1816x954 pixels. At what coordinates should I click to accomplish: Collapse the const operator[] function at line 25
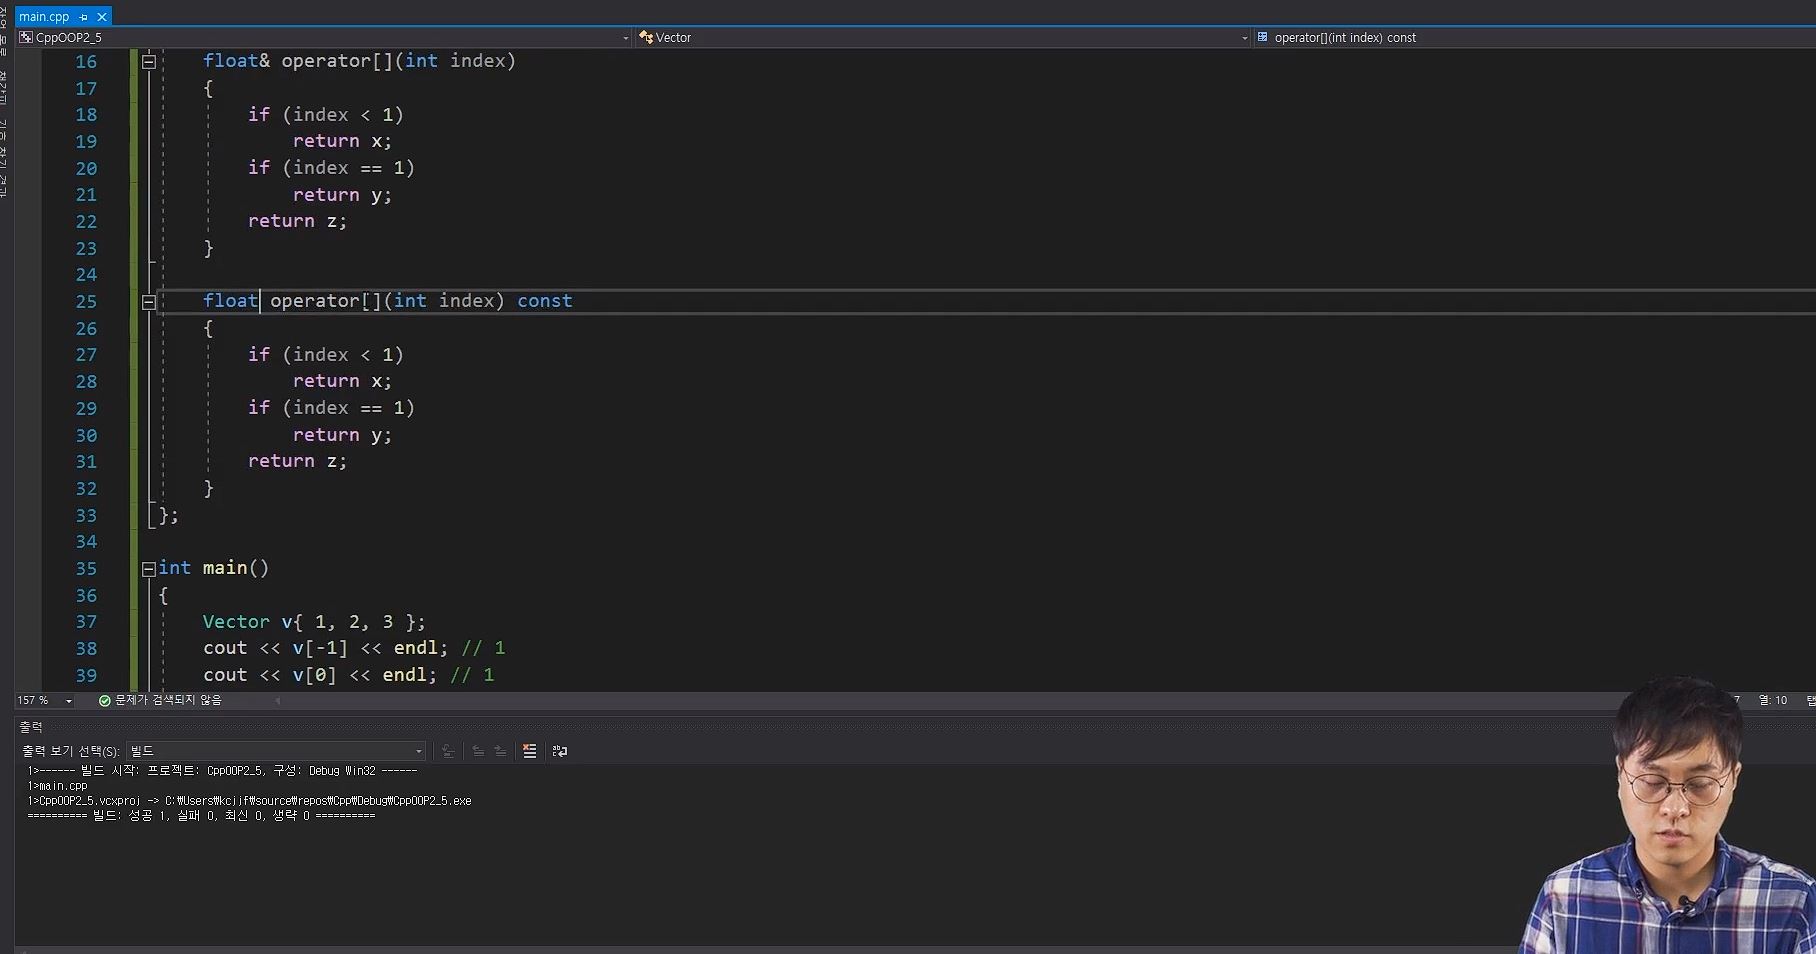tap(149, 301)
